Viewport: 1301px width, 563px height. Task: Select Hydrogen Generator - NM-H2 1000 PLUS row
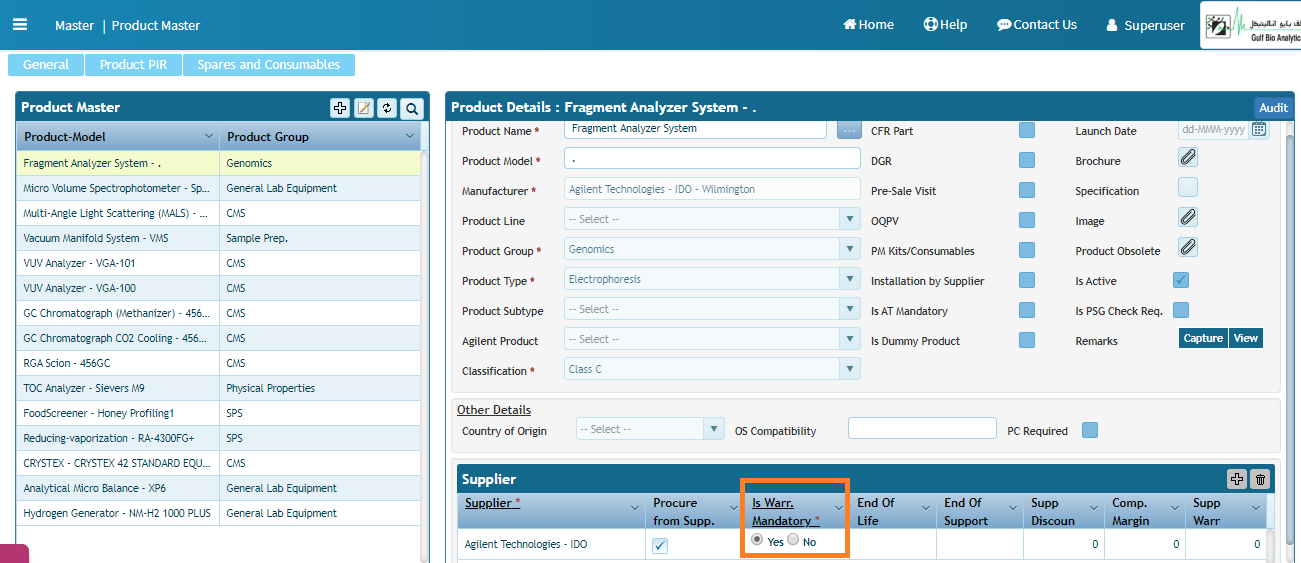(x=219, y=513)
